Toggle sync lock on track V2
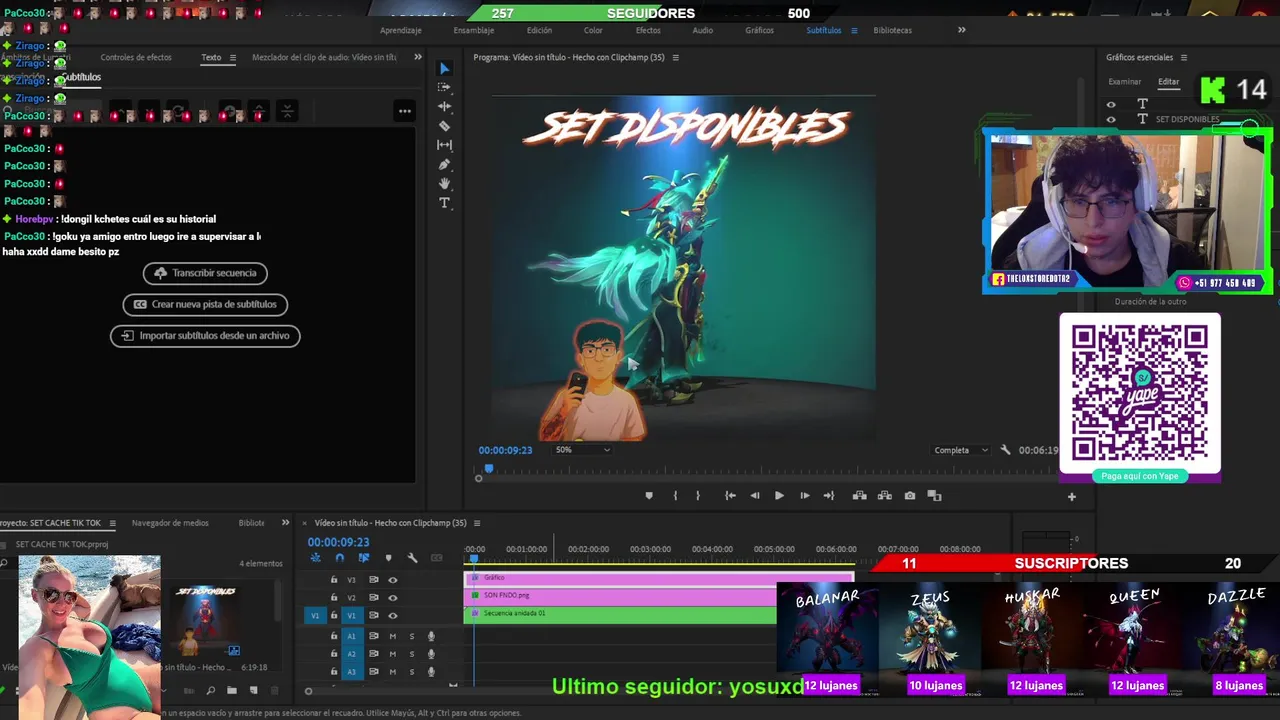 tap(373, 598)
